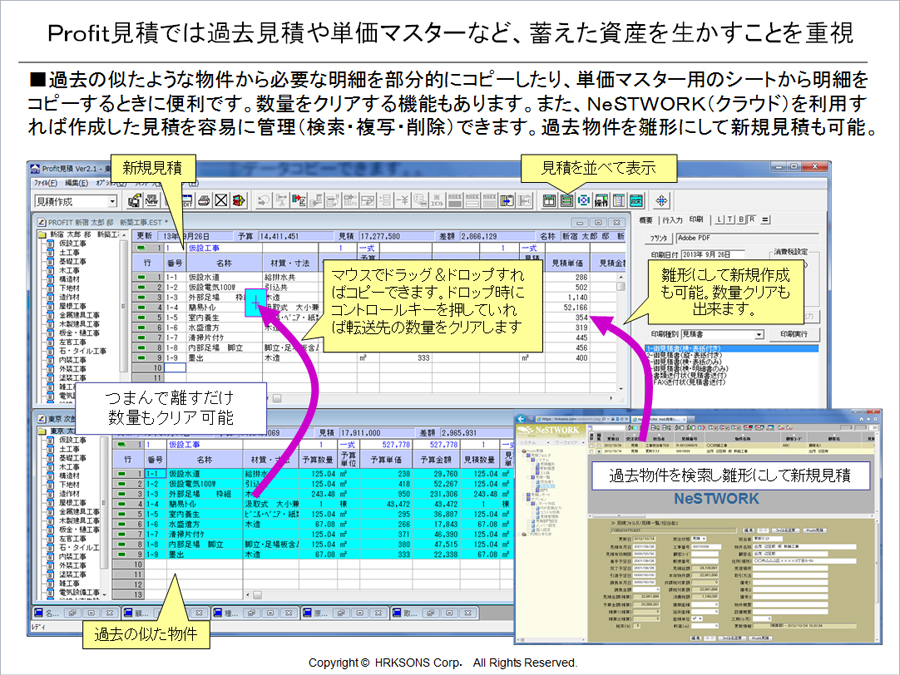Switch to the 概要 tab
The width and height of the screenshot is (900, 675).
pyautogui.click(x=646, y=220)
